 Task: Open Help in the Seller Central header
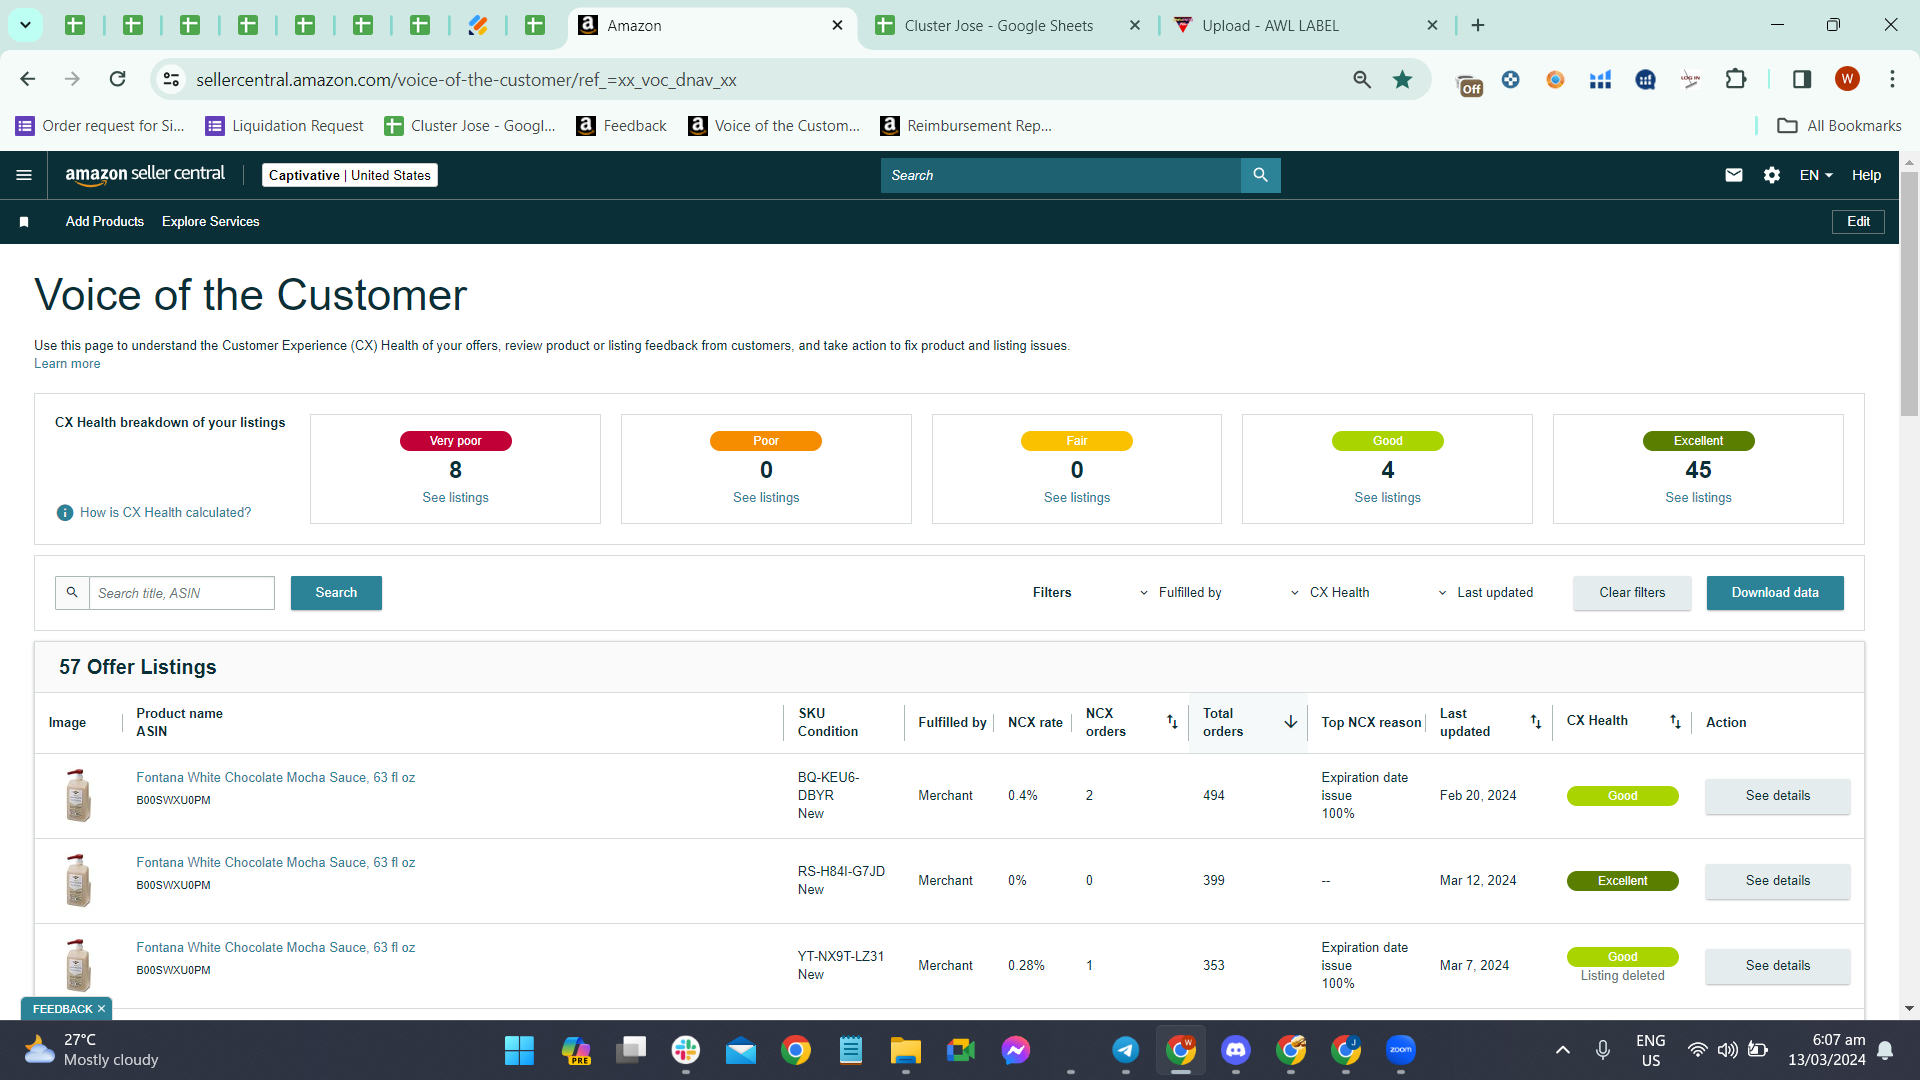(1866, 175)
